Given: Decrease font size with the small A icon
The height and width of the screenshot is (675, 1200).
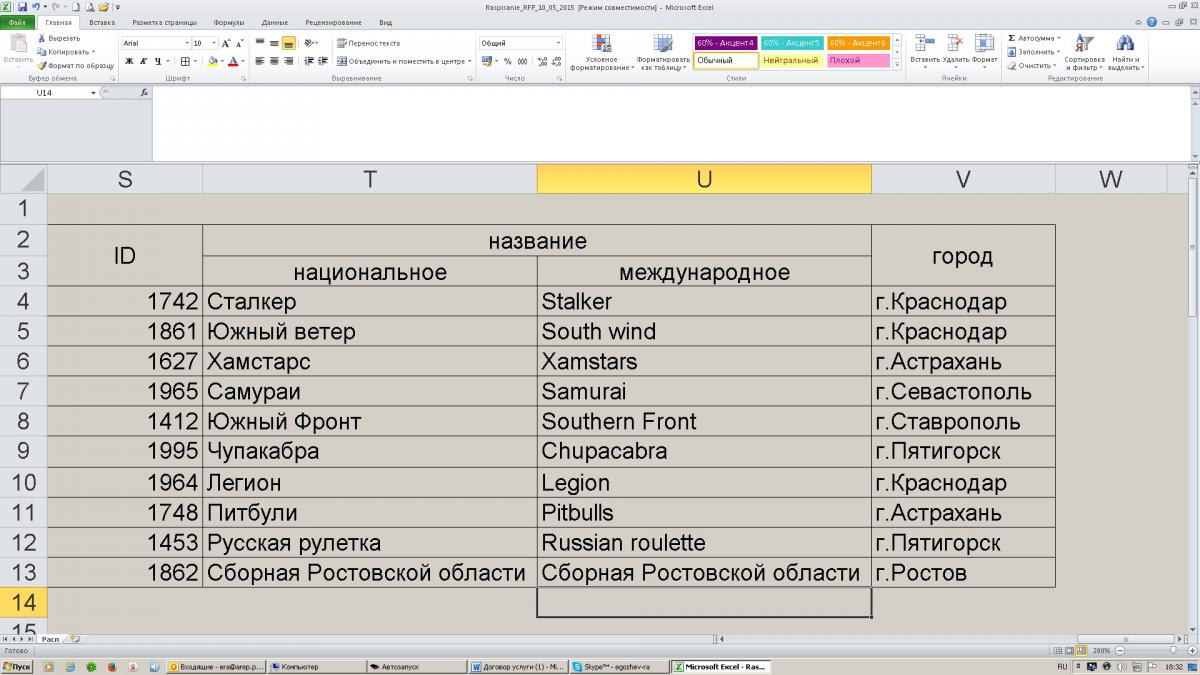Looking at the screenshot, I should point(240,43).
